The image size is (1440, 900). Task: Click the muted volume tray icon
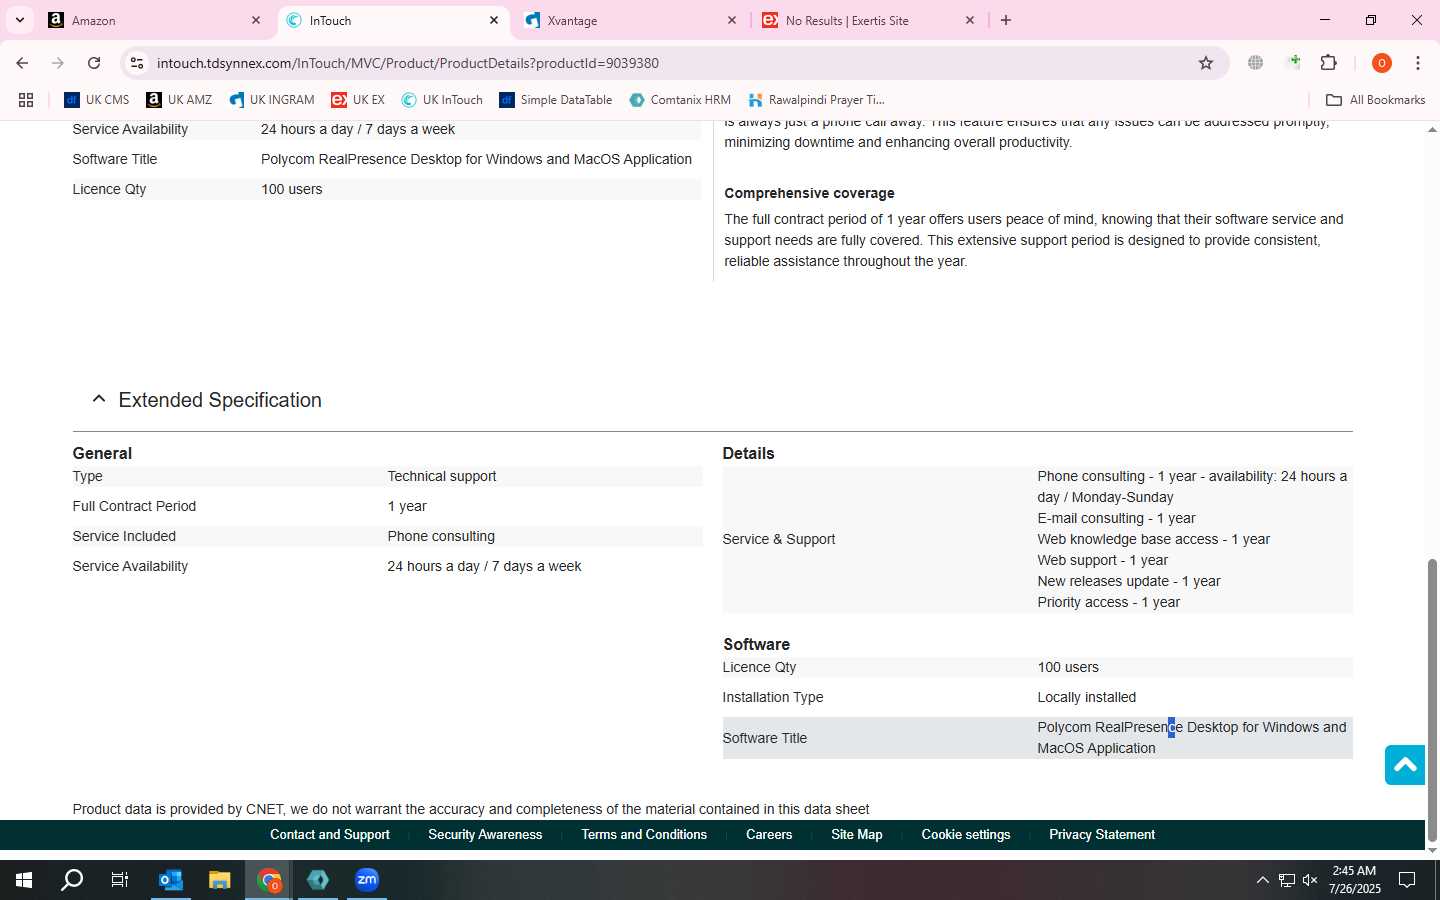(1310, 880)
